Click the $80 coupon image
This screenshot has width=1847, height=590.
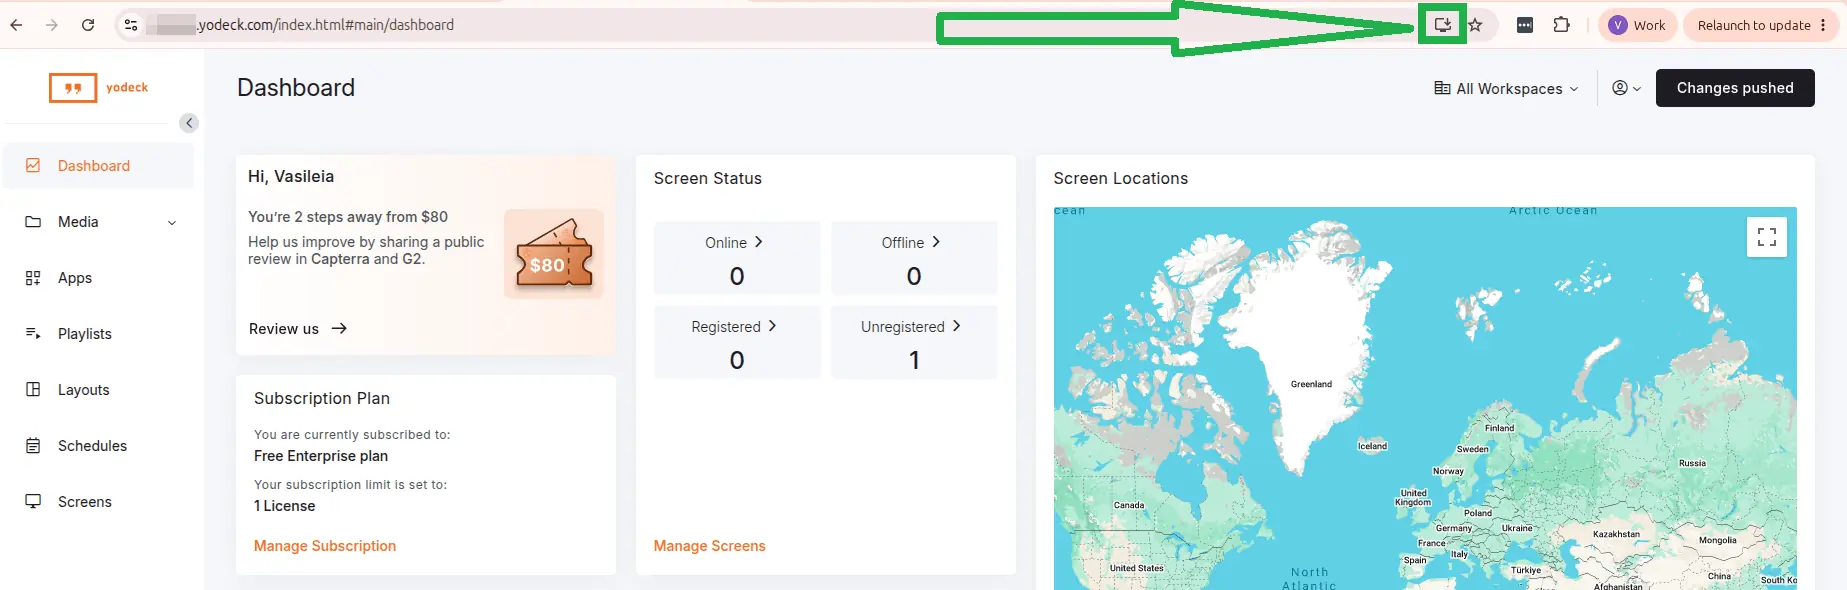click(x=554, y=254)
